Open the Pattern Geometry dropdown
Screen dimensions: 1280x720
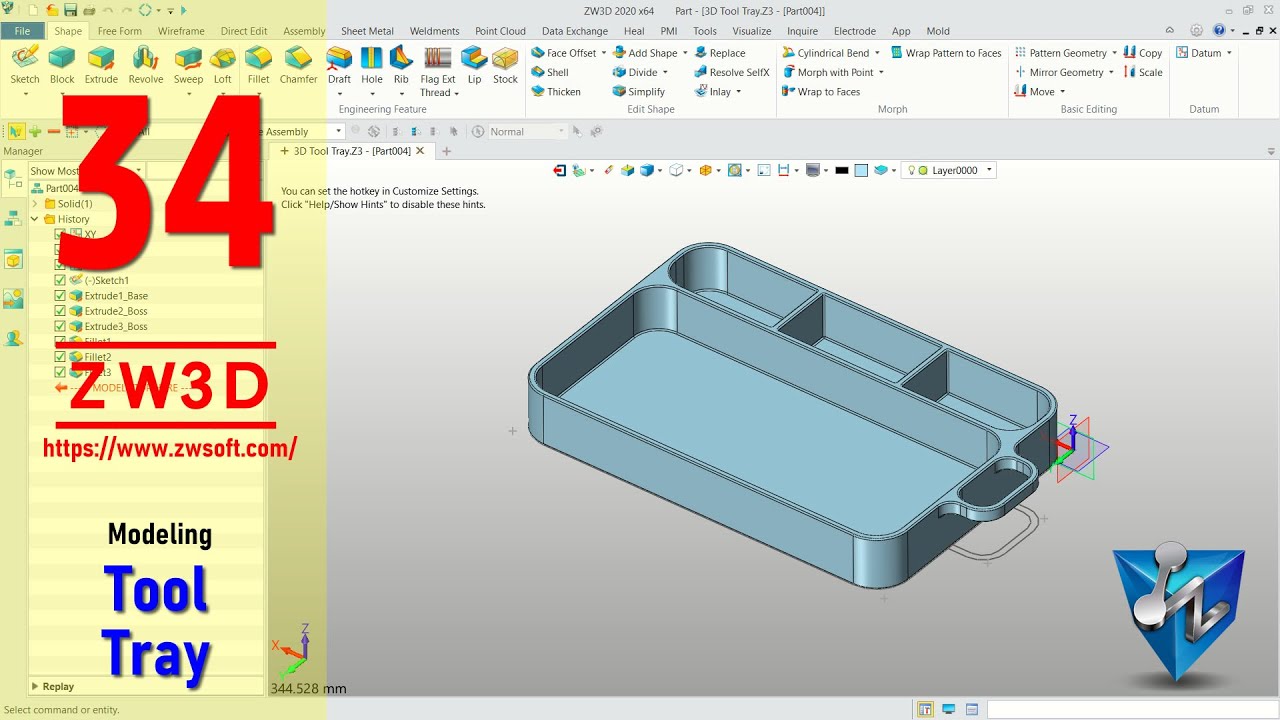1115,53
